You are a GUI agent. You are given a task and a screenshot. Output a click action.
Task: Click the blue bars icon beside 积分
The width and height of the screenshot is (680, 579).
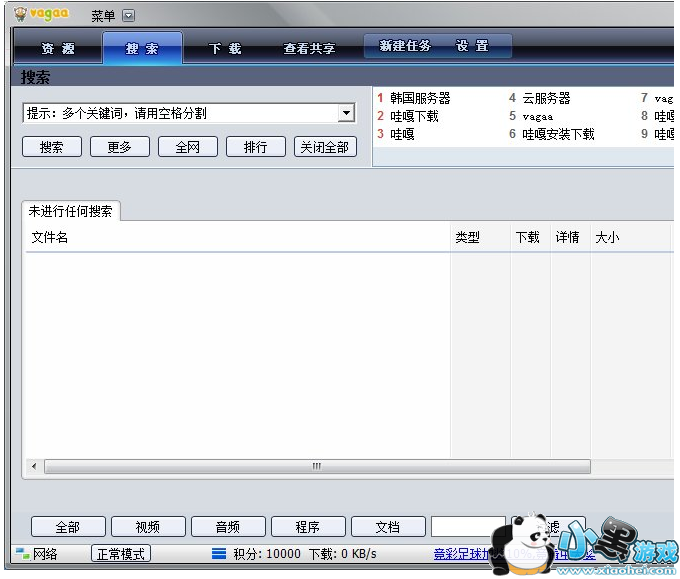tap(219, 553)
